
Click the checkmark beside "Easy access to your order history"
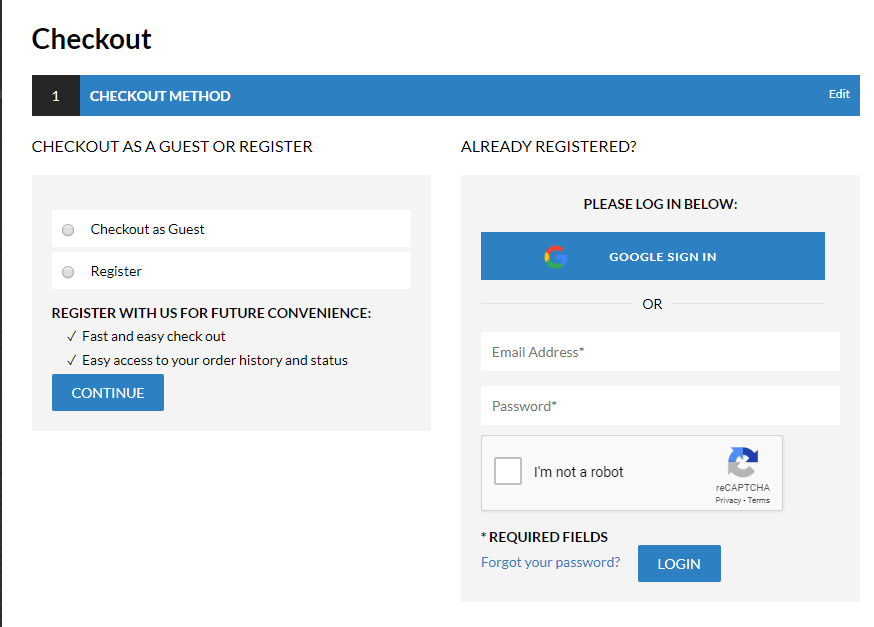point(72,361)
